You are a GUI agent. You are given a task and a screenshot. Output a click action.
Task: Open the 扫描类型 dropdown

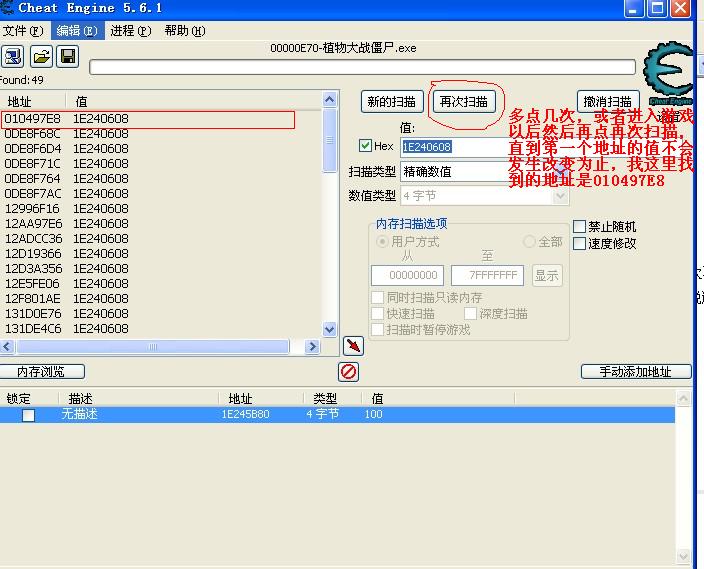[560, 172]
